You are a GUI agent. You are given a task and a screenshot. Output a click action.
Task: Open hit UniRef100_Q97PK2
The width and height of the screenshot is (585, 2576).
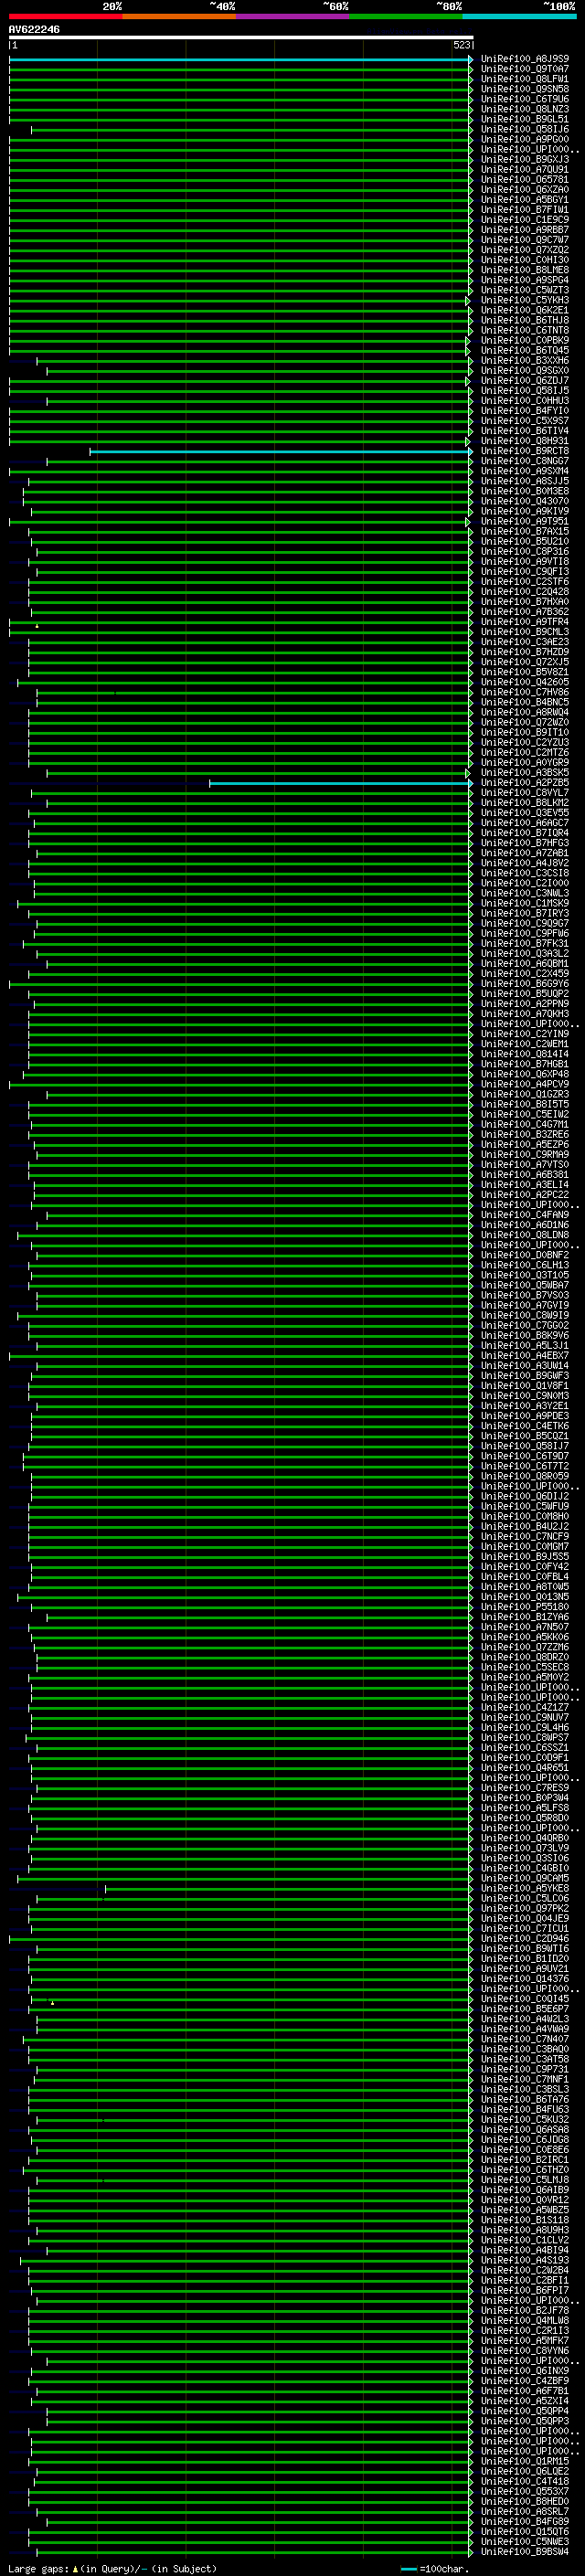525,1909
